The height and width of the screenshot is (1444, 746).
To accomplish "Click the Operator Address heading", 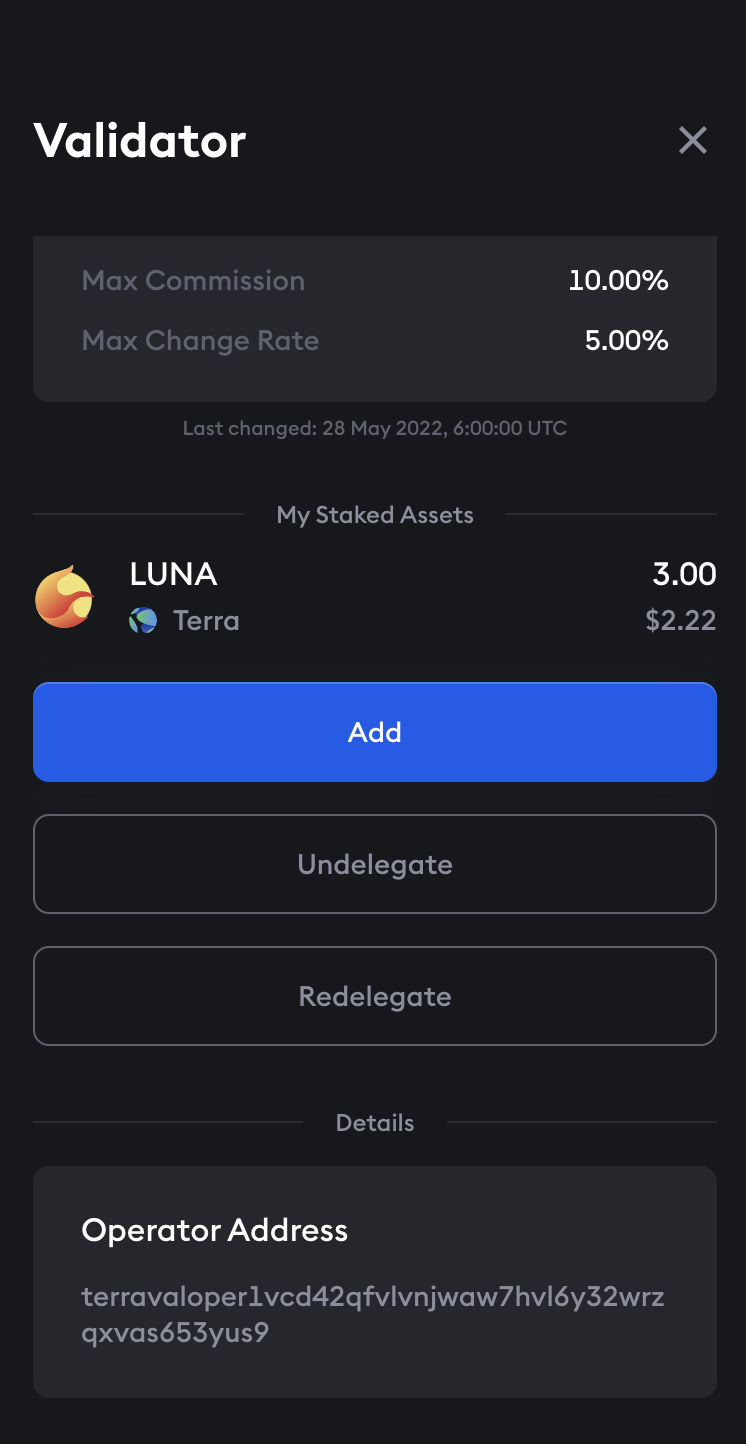I will click(x=214, y=1230).
